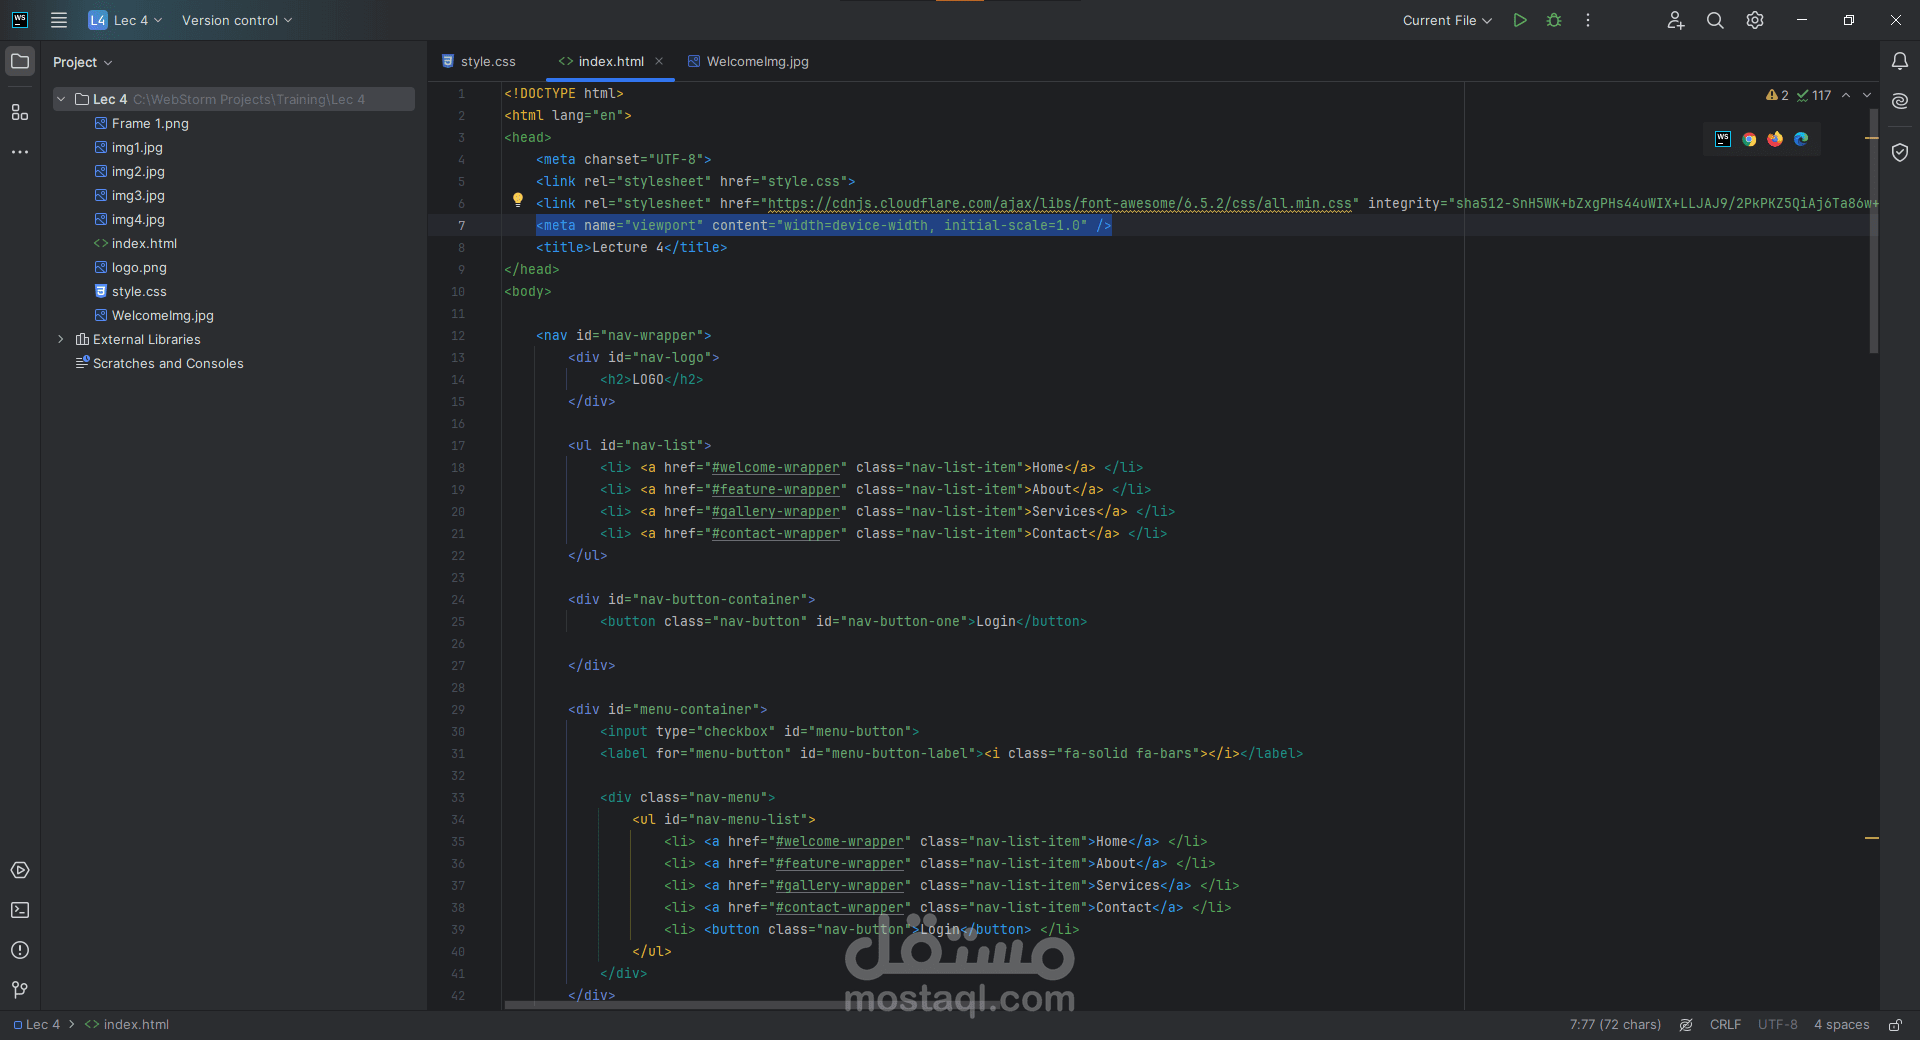Screen dimensions: 1920x1040
Task: Open the Services tool window
Action: pos(20,870)
